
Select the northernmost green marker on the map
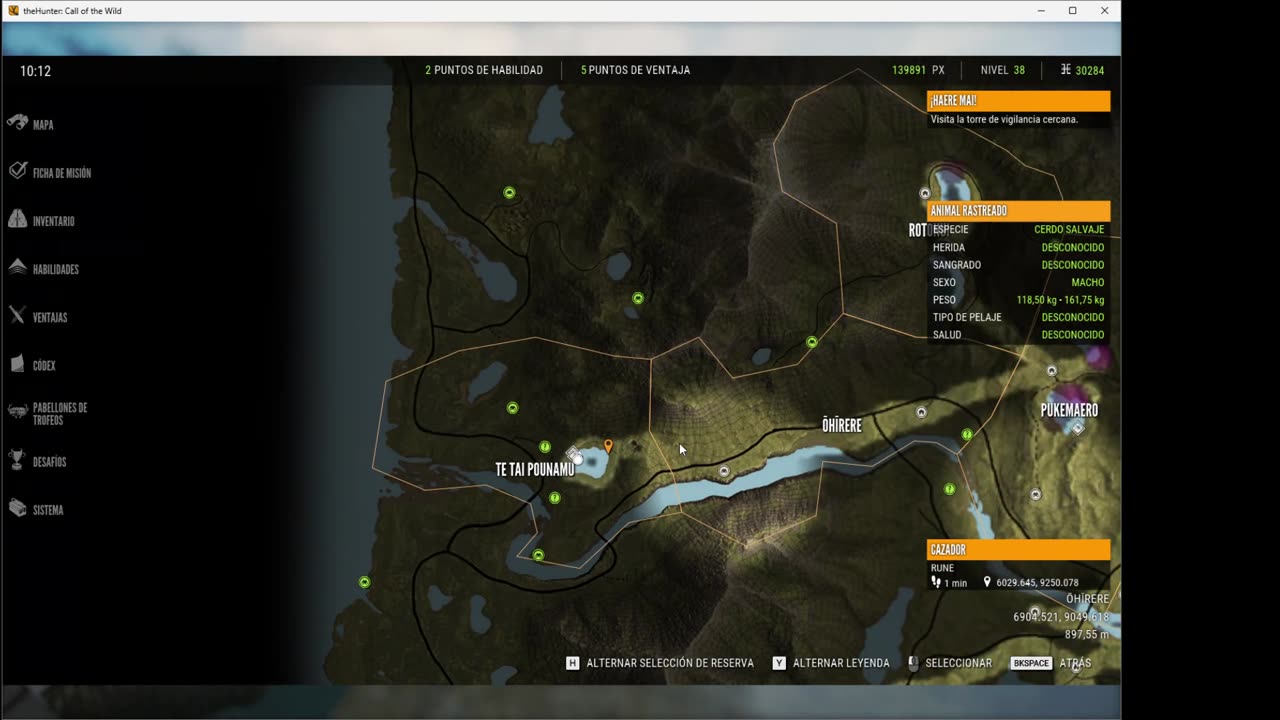pos(509,192)
